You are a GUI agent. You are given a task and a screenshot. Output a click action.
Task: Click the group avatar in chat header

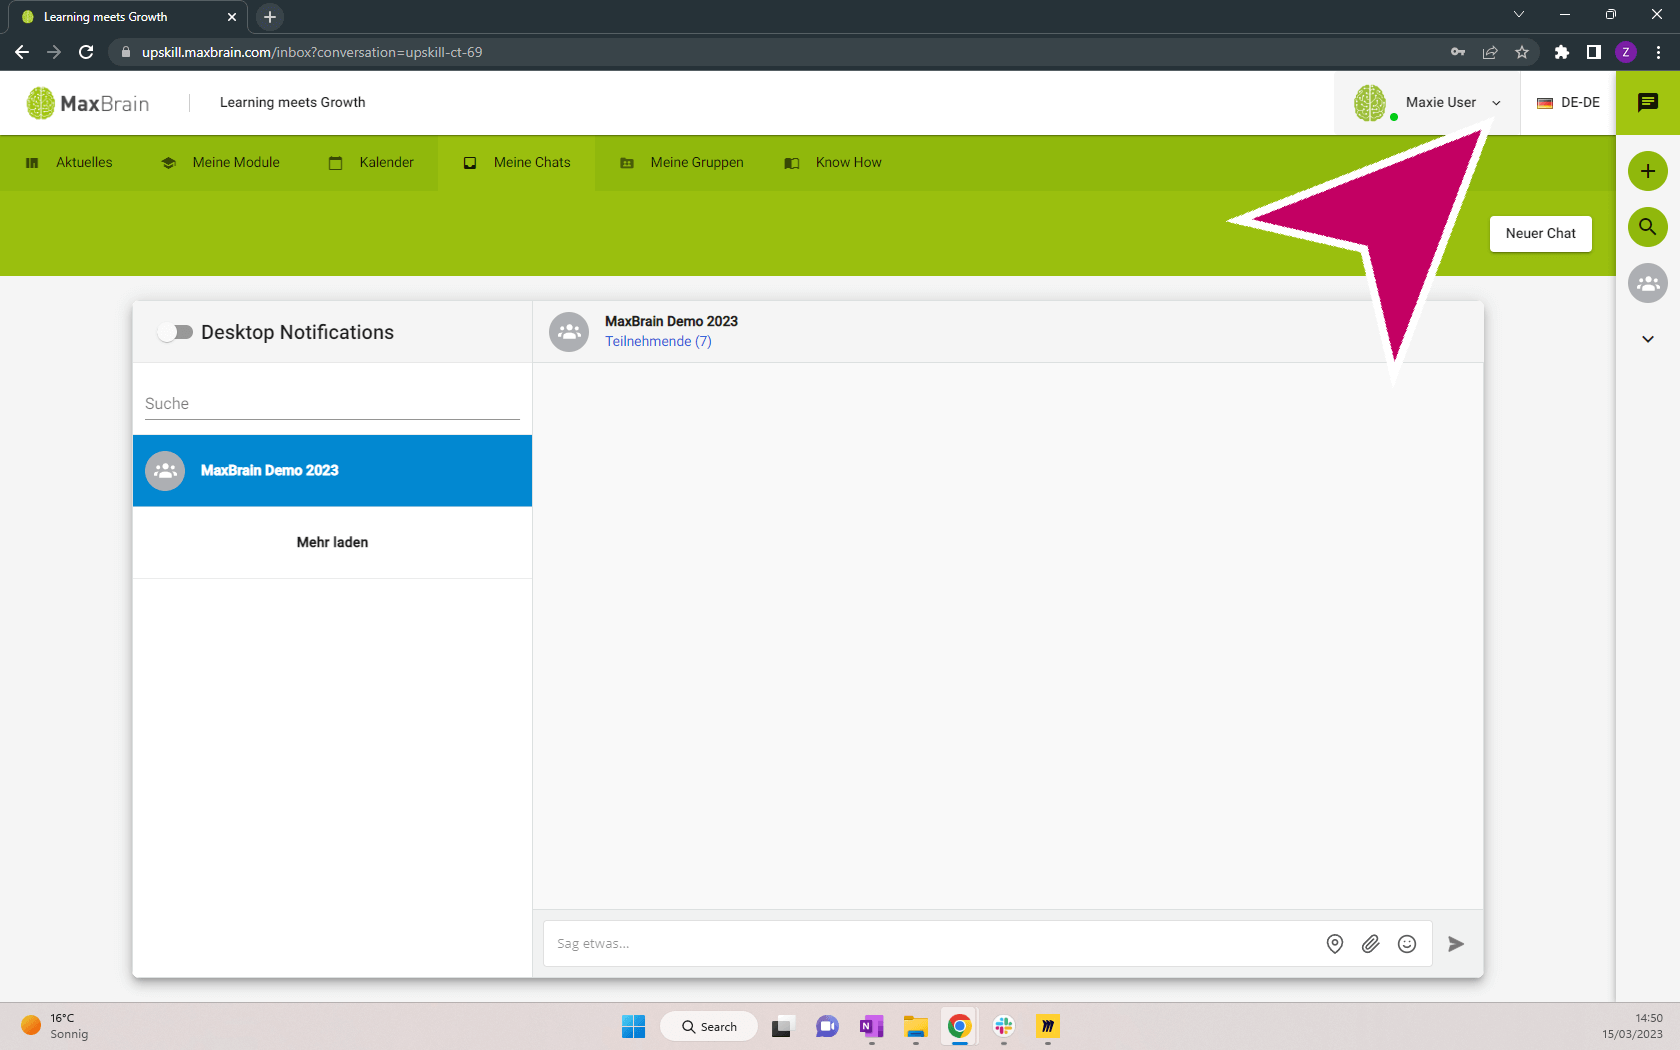coord(569,332)
